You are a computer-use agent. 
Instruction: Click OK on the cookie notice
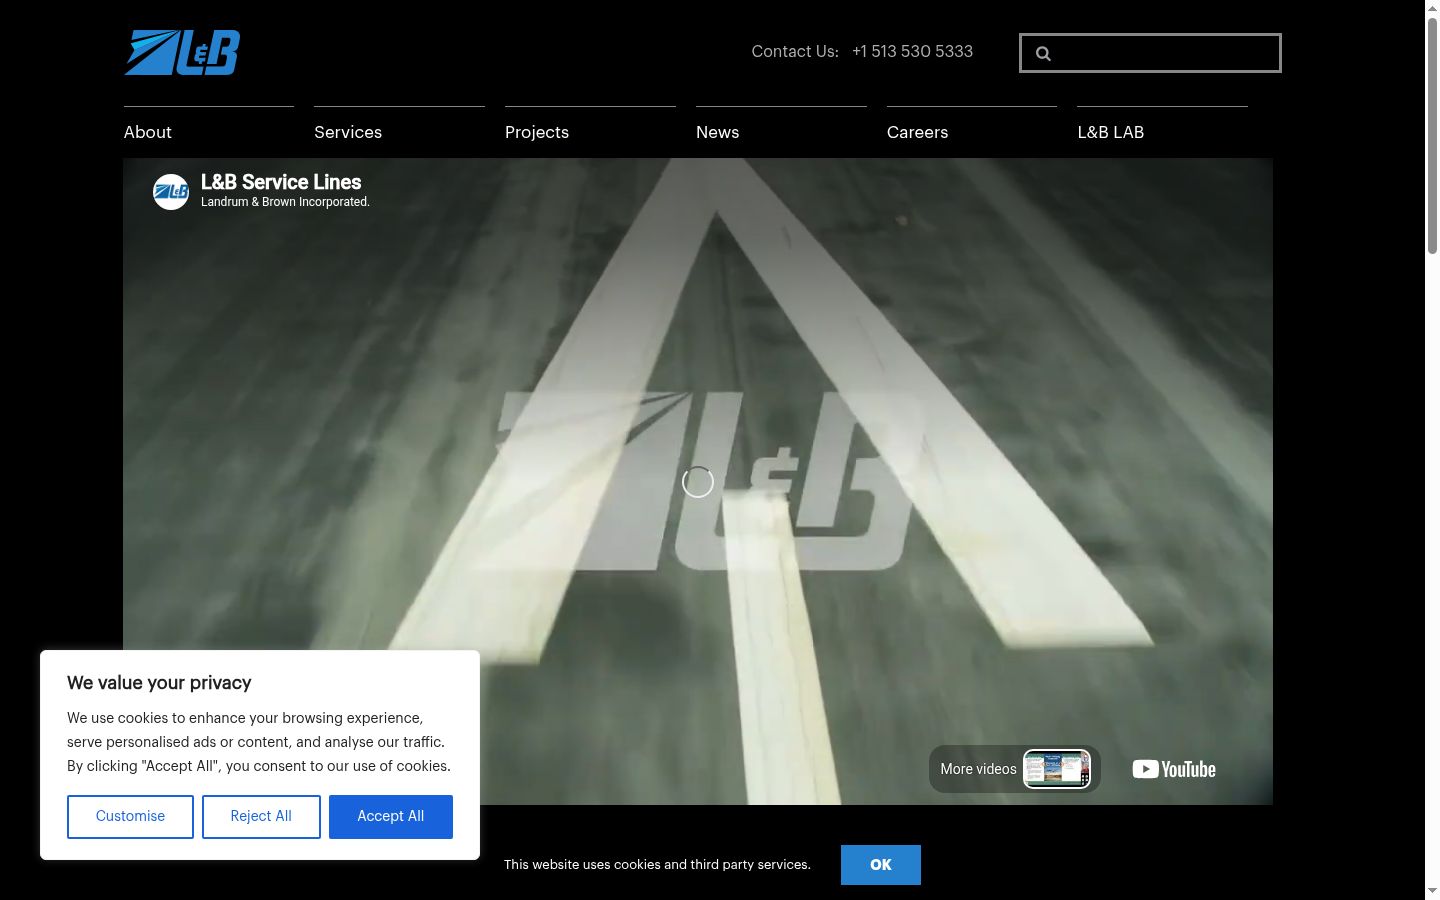click(881, 865)
